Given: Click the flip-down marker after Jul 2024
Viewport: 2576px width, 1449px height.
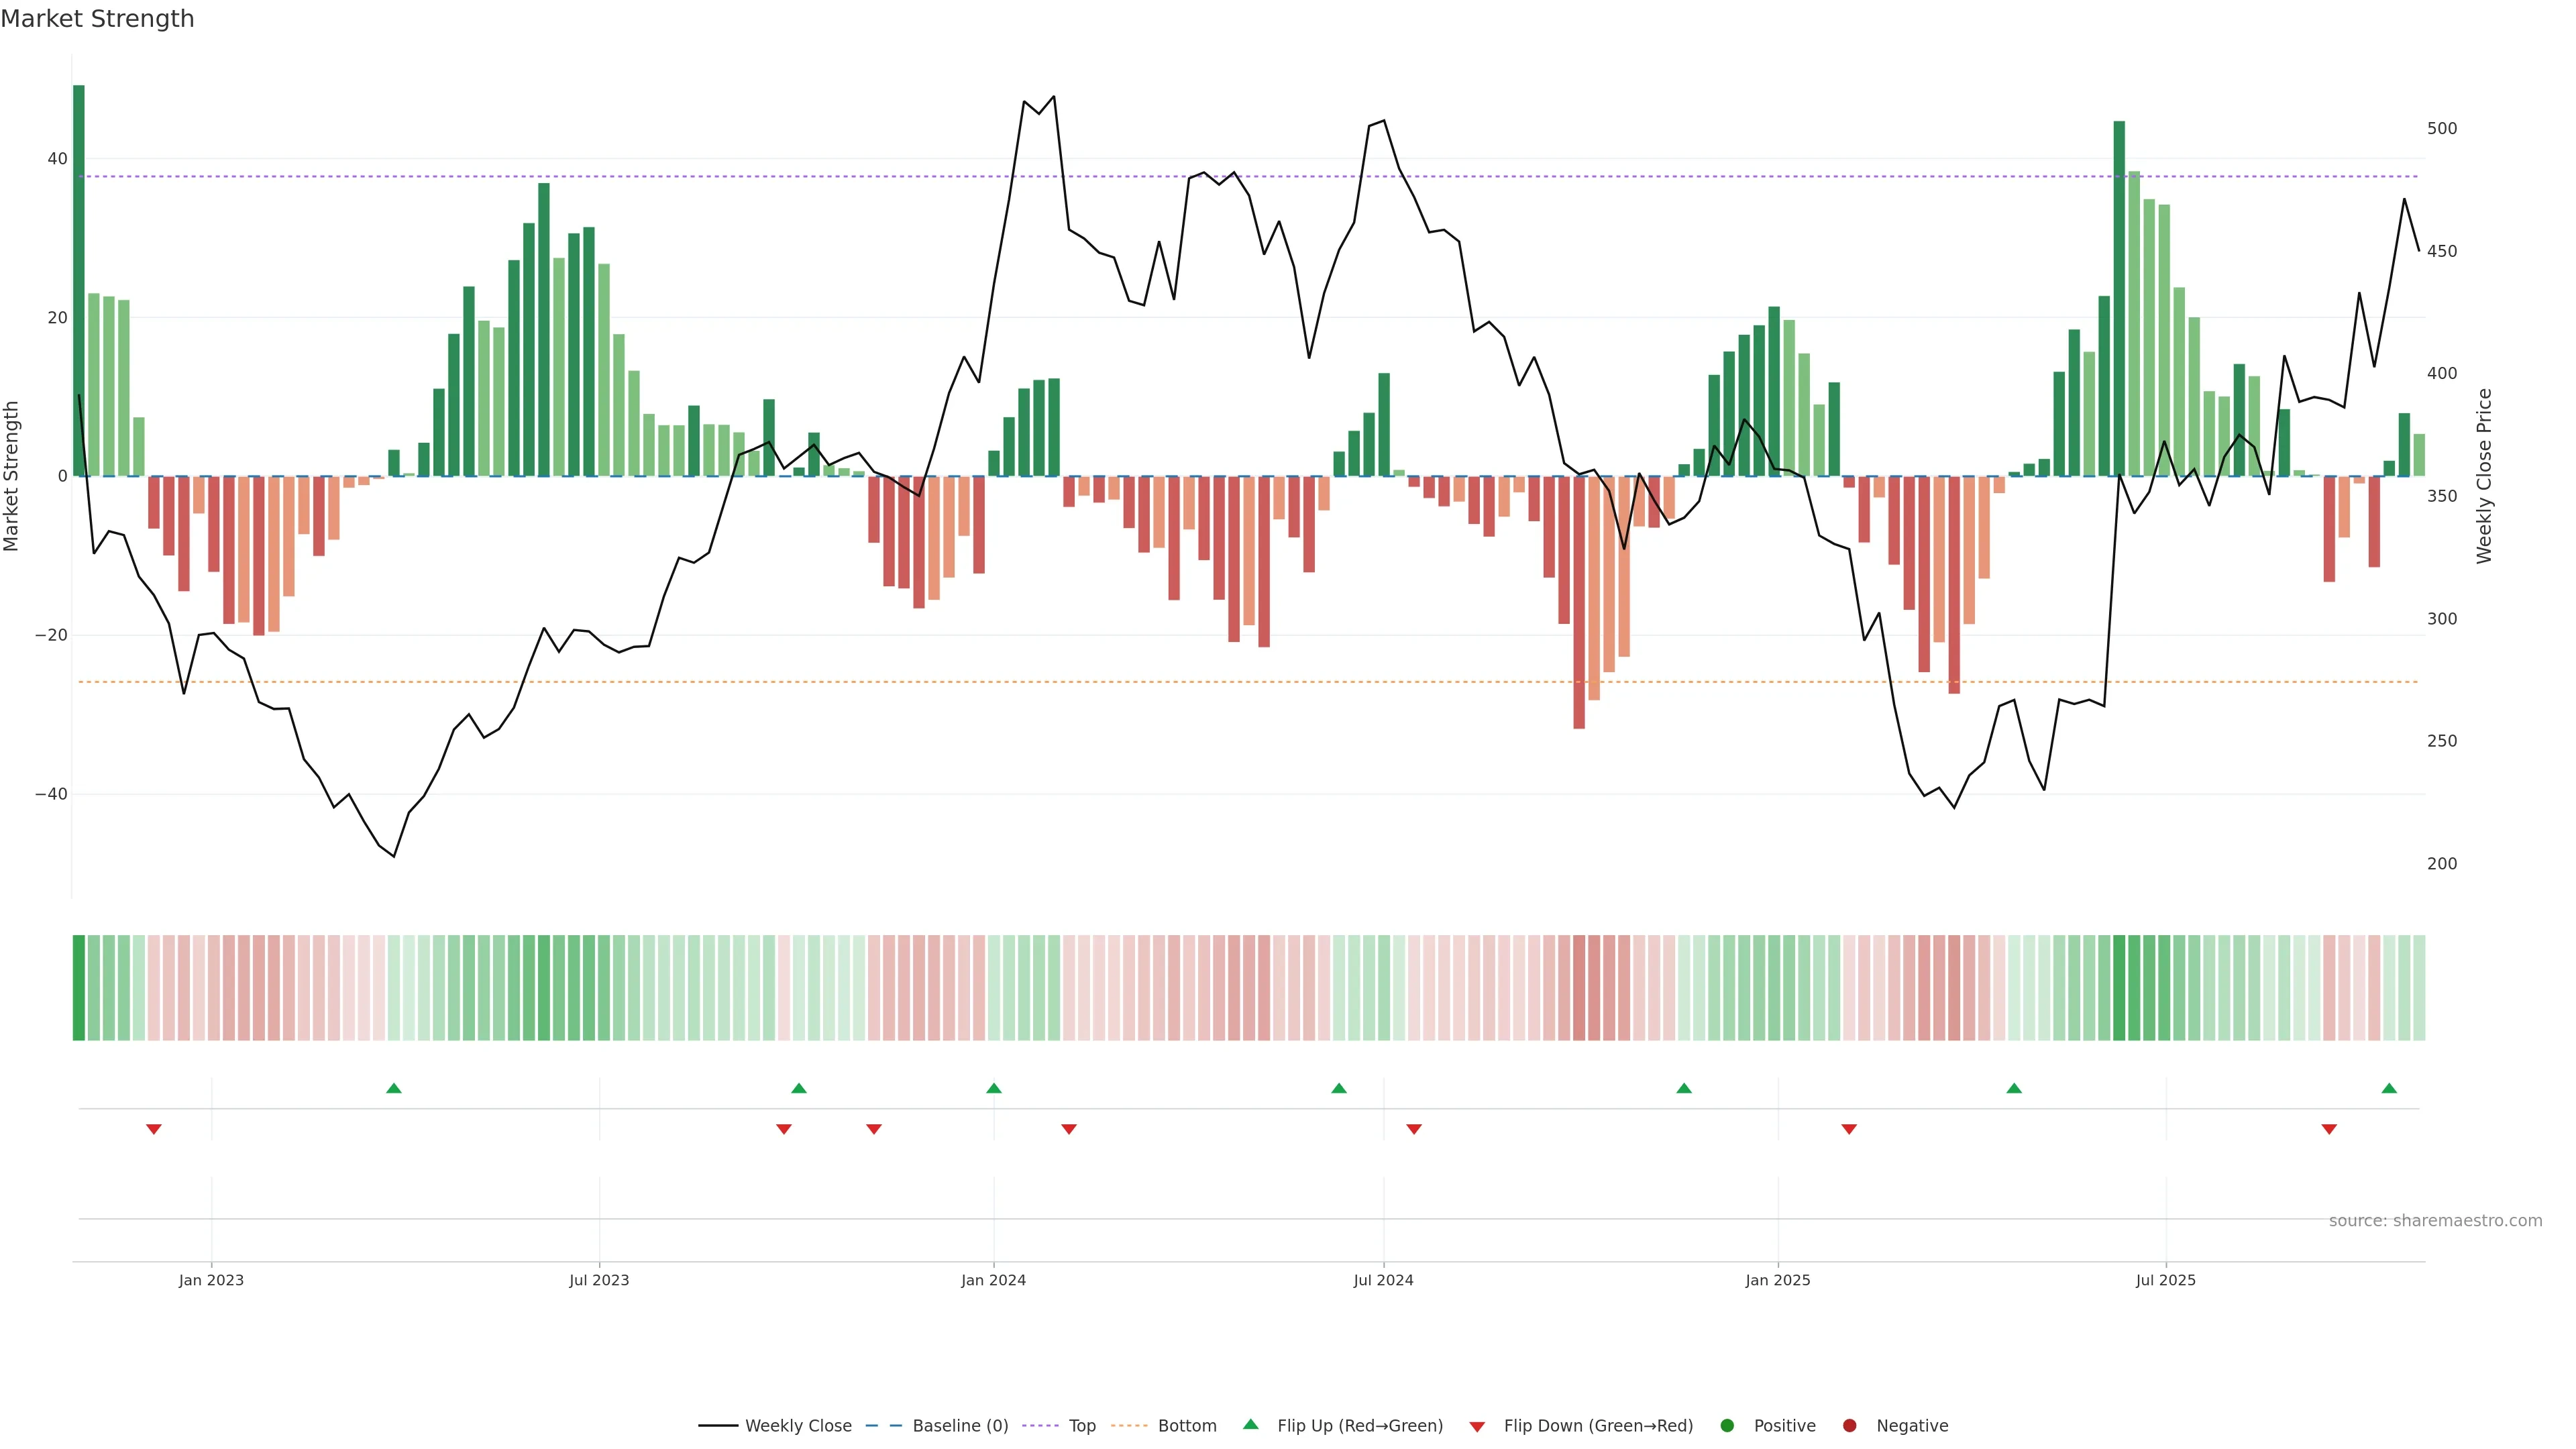Looking at the screenshot, I should pyautogui.click(x=1414, y=1129).
